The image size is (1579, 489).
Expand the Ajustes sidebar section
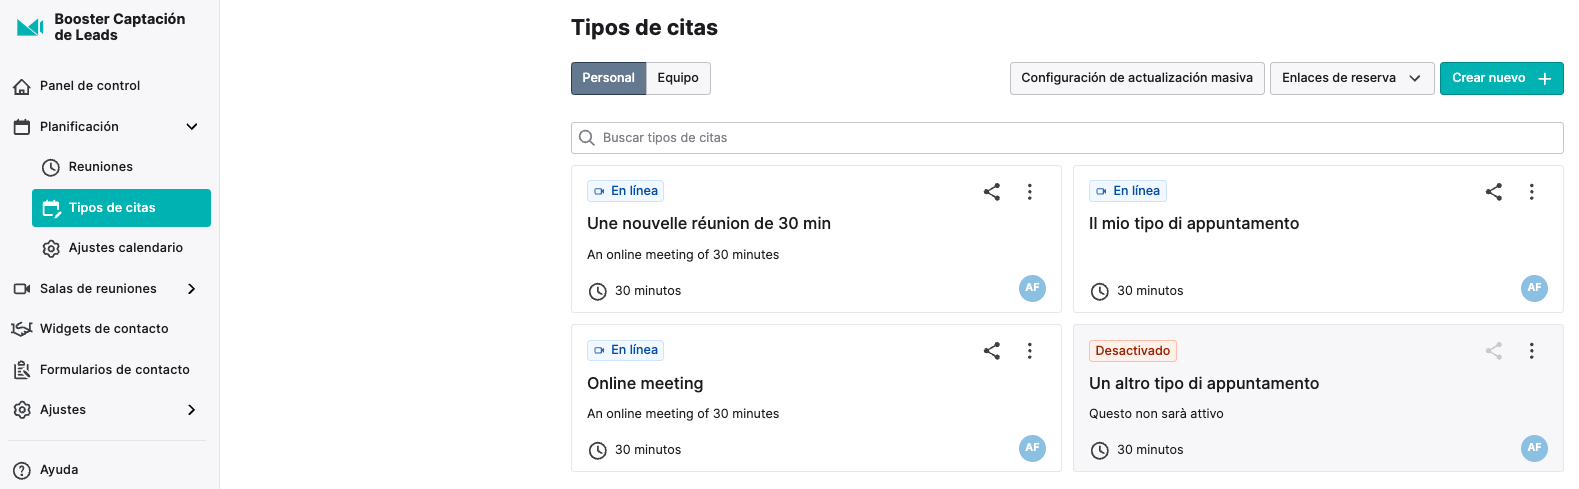pos(192,410)
